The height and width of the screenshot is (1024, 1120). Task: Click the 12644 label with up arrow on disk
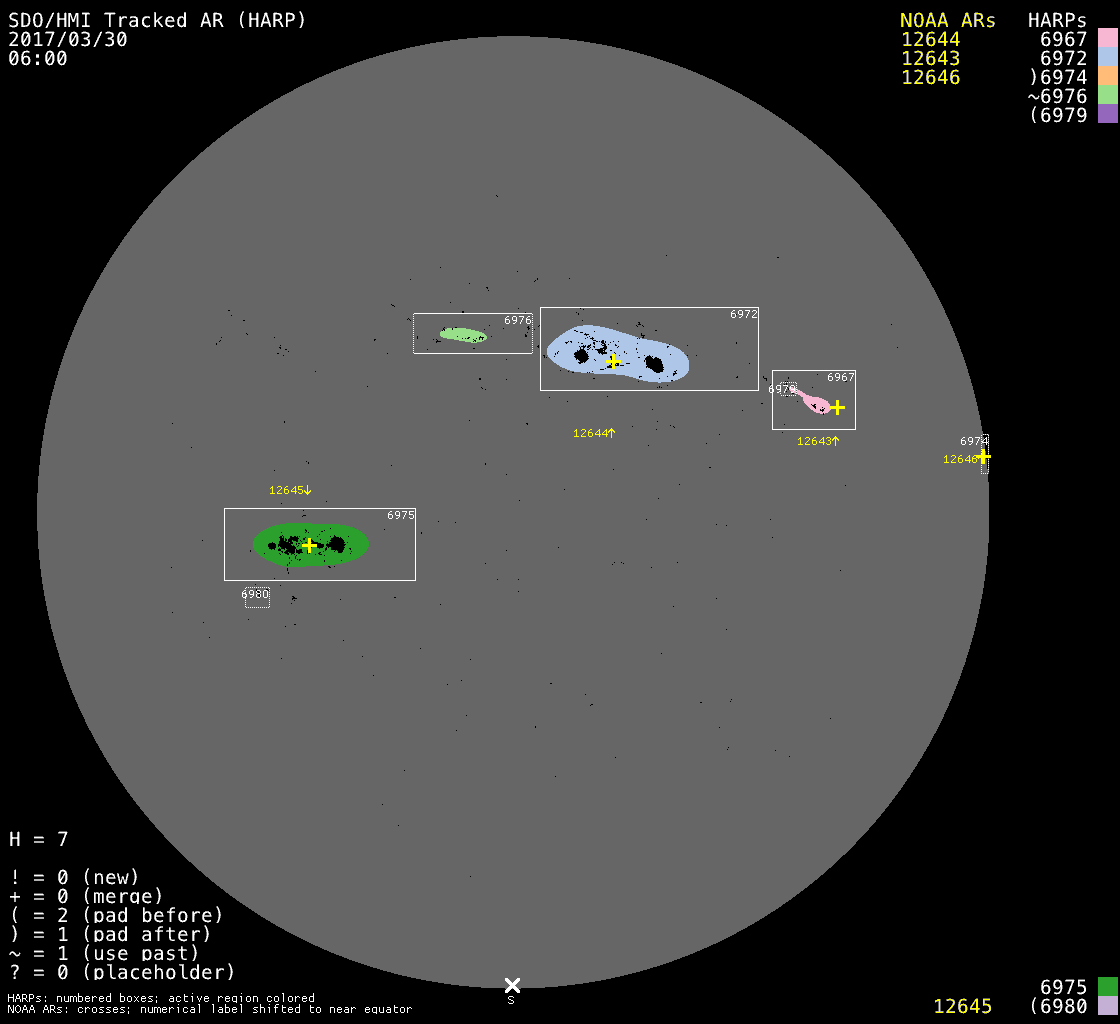(594, 433)
